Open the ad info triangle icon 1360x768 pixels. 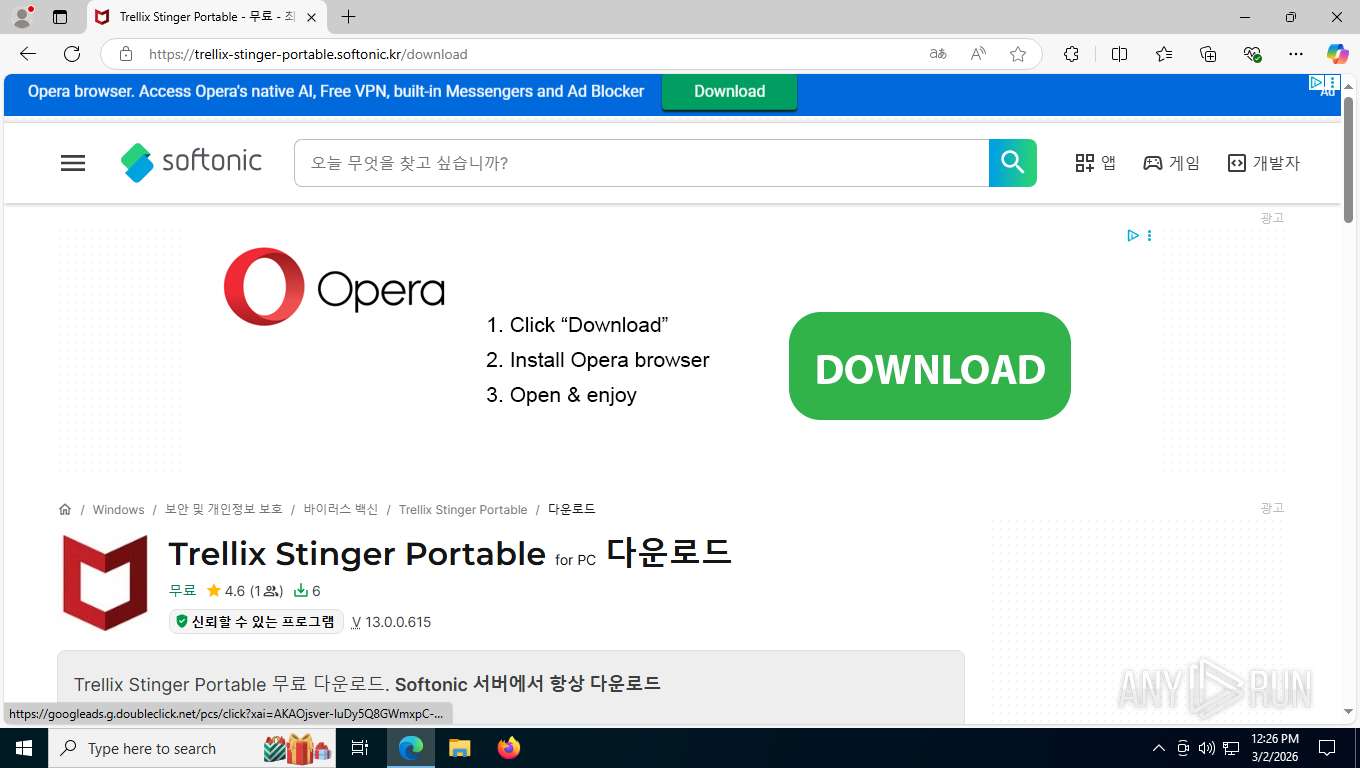pyautogui.click(x=1133, y=236)
